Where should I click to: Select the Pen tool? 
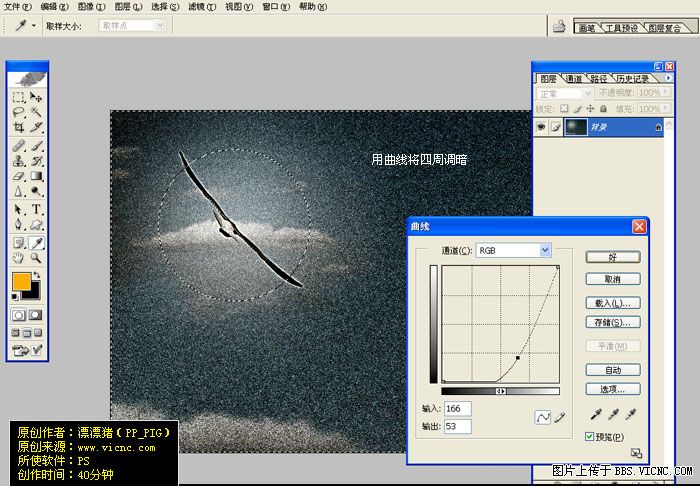point(18,224)
